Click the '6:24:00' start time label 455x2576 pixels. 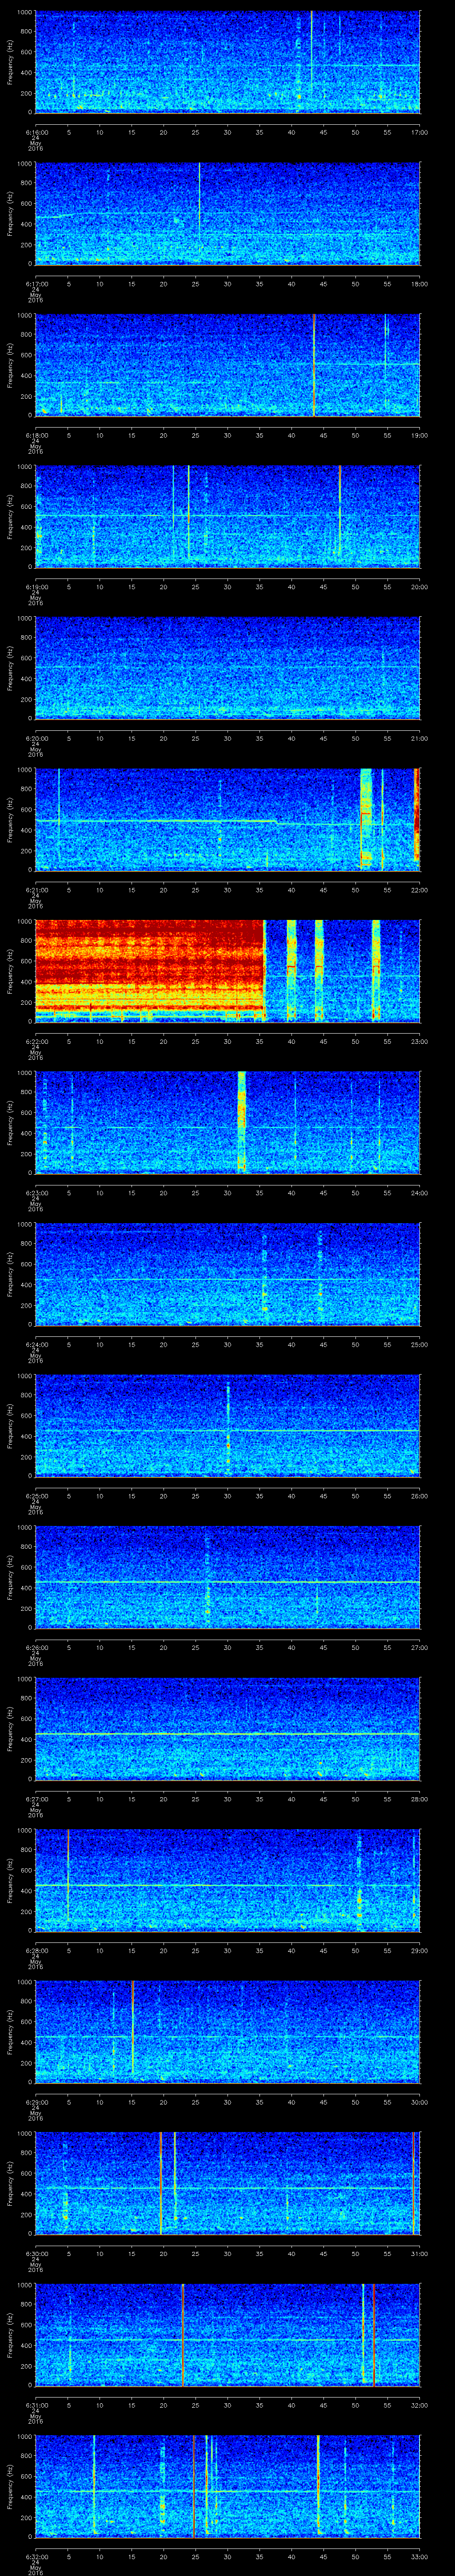pos(36,1344)
